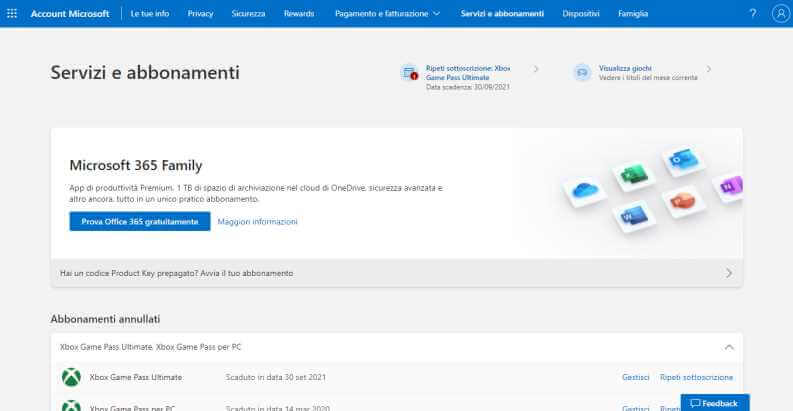Click the Word app icon
793x411 pixels.
coord(634,216)
